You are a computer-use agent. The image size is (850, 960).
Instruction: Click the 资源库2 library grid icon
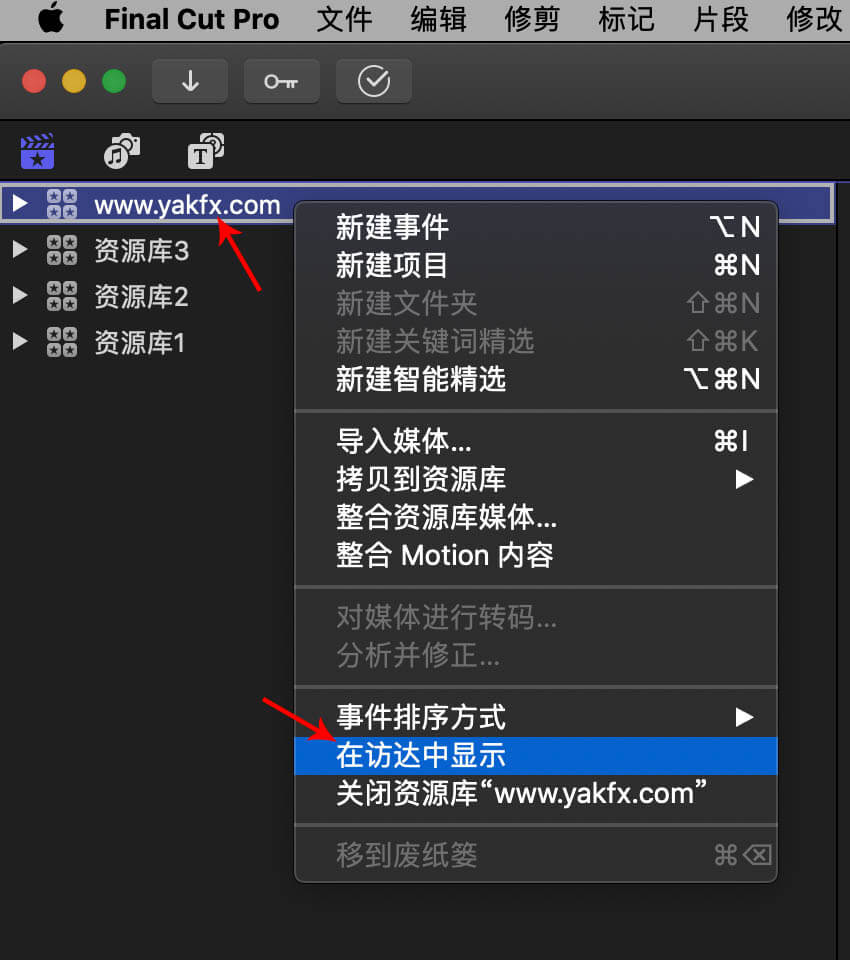(62, 296)
